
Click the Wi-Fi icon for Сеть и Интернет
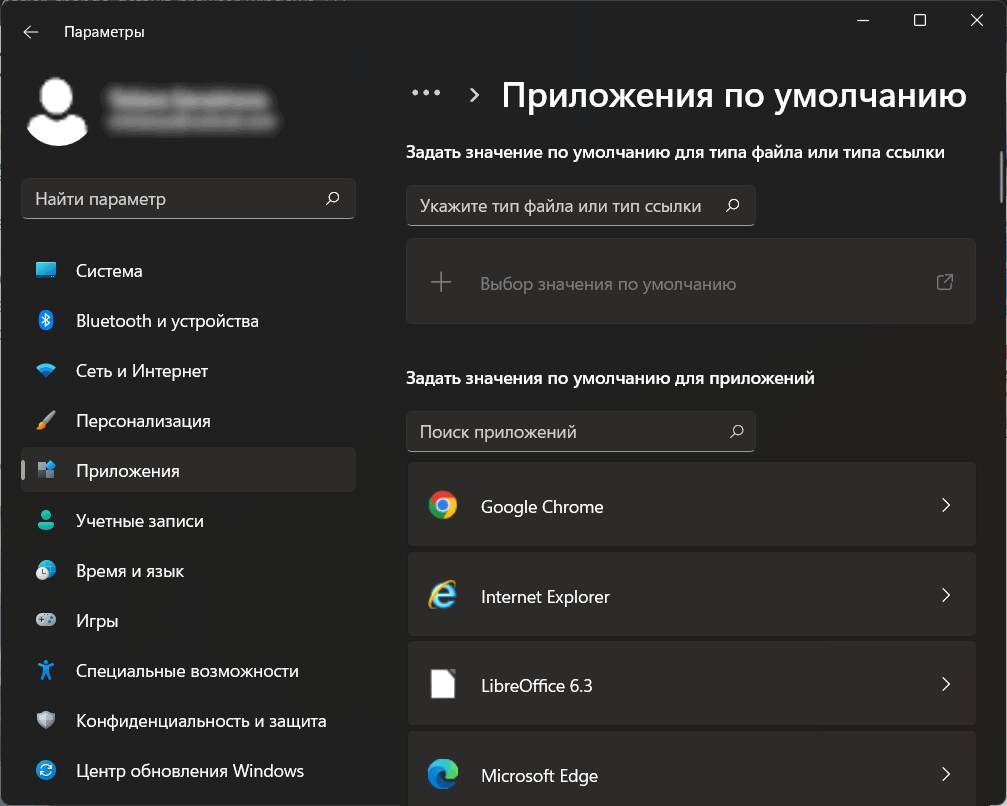click(46, 371)
